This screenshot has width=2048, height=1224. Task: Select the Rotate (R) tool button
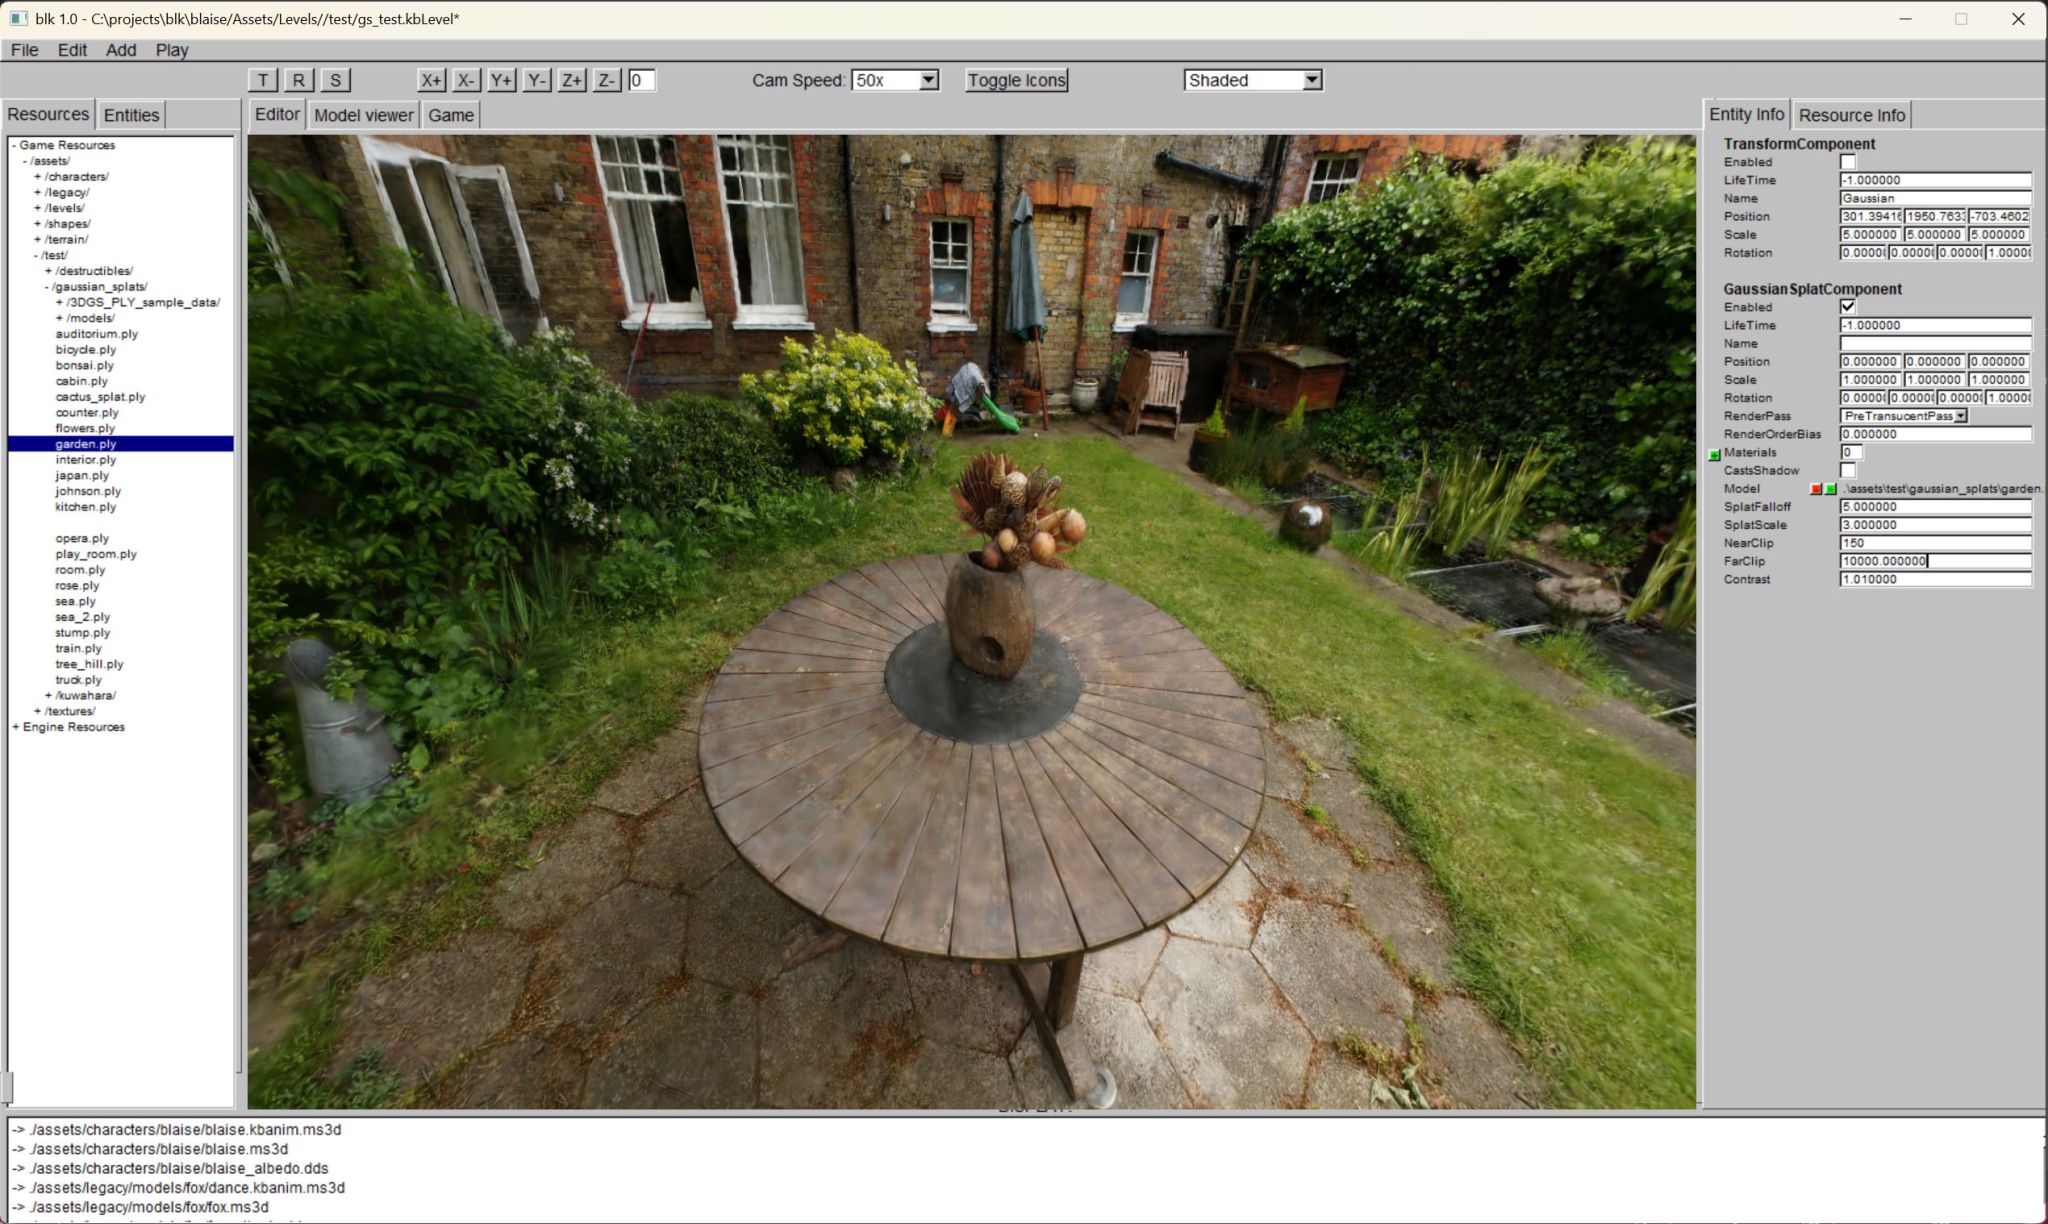pos(298,80)
